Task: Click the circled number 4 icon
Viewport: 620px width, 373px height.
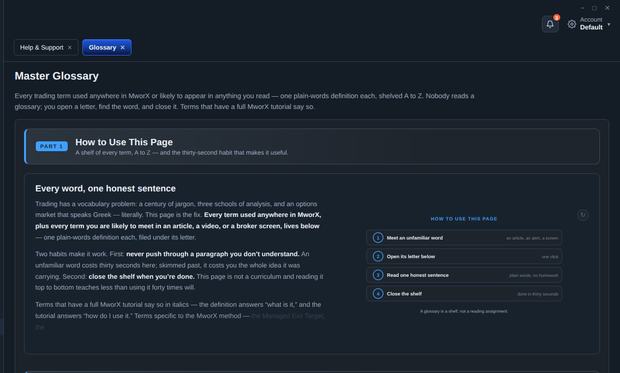Action: click(378, 294)
